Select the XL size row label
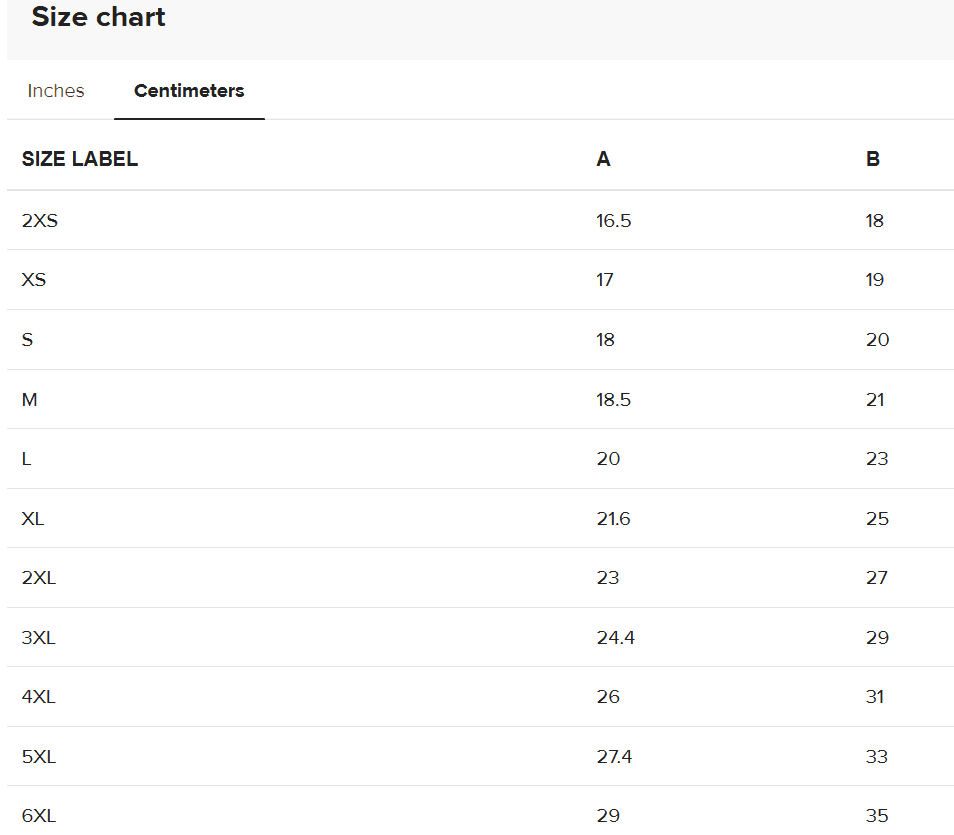954x835 pixels. [33, 519]
